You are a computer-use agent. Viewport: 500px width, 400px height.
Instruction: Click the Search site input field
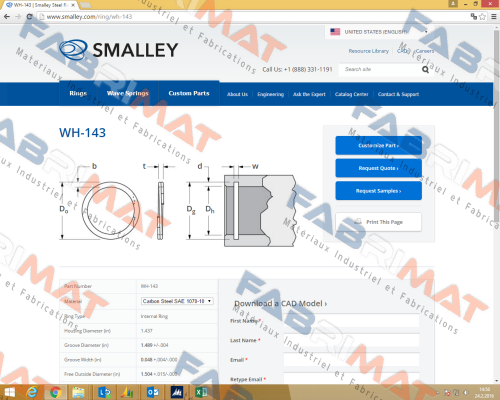tap(380, 69)
